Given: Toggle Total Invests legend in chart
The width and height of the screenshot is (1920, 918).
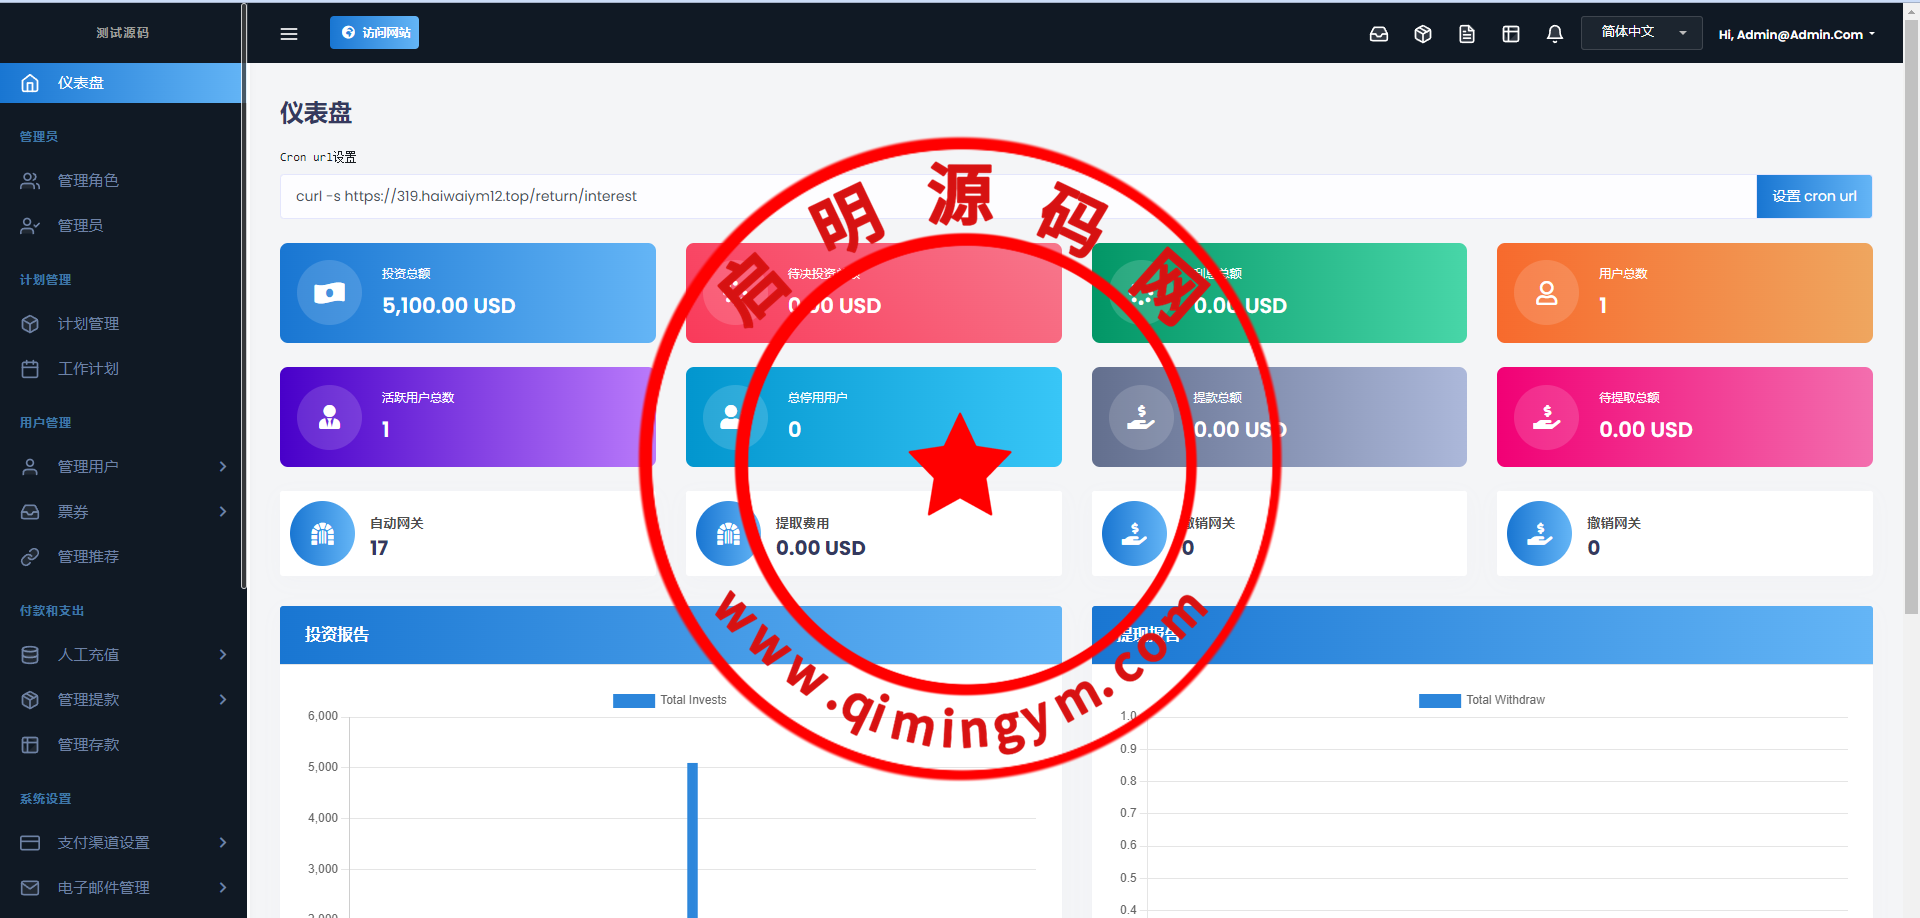Looking at the screenshot, I should (x=670, y=700).
